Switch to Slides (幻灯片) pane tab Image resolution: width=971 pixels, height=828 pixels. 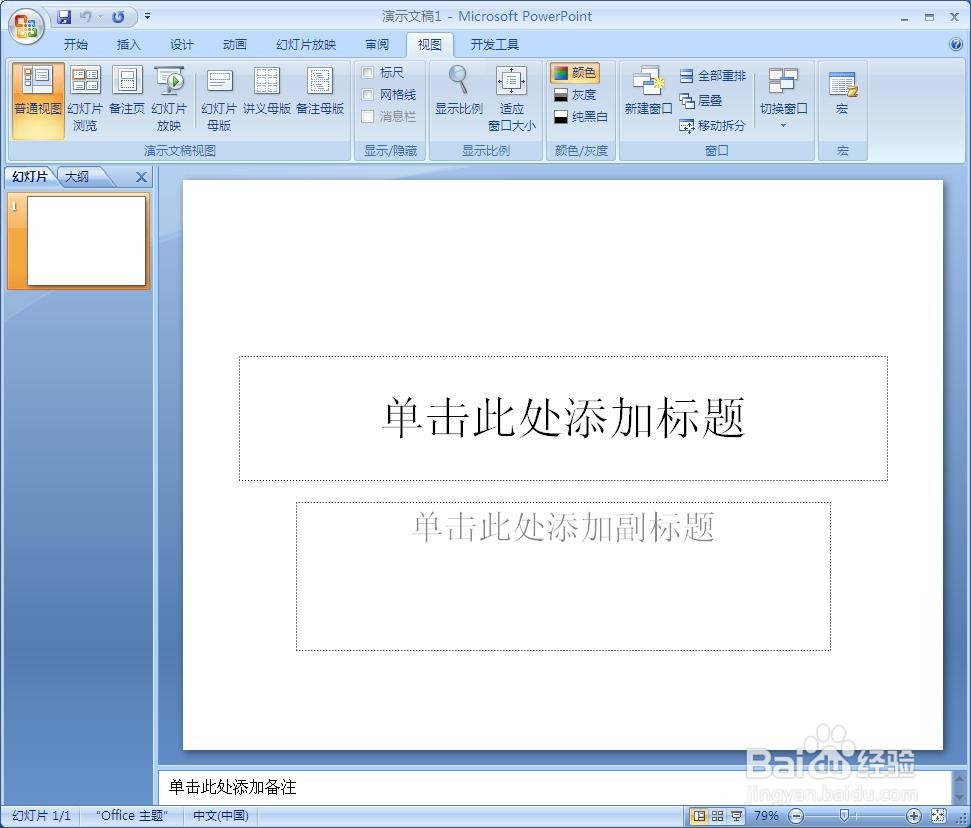(30, 176)
